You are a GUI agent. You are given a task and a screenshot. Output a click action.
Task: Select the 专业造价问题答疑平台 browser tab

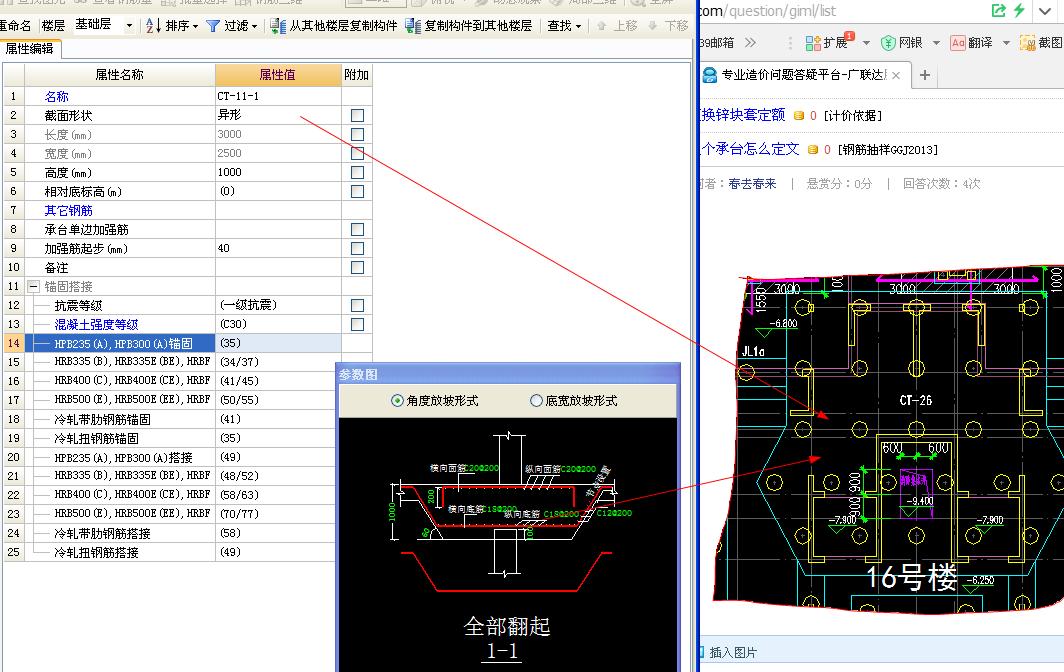(804, 75)
